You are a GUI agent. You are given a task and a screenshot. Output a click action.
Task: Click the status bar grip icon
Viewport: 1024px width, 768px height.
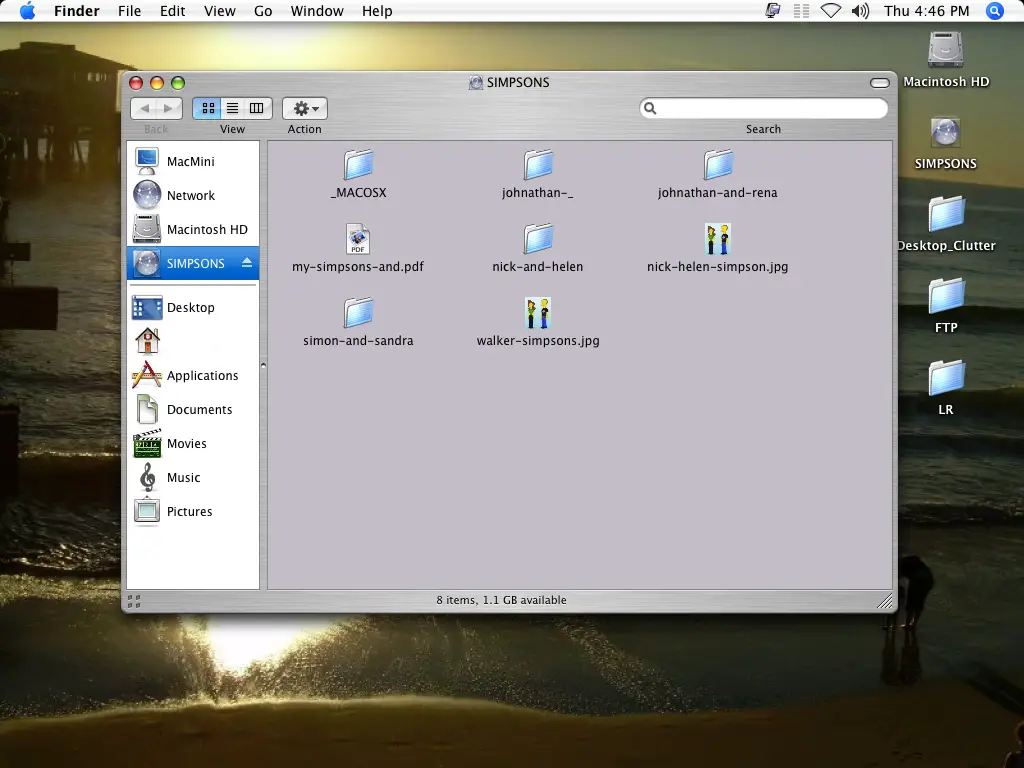(134, 601)
